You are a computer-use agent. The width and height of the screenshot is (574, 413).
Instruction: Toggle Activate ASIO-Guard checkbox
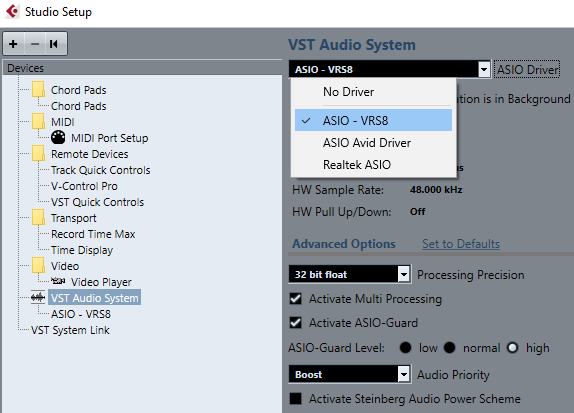295,323
